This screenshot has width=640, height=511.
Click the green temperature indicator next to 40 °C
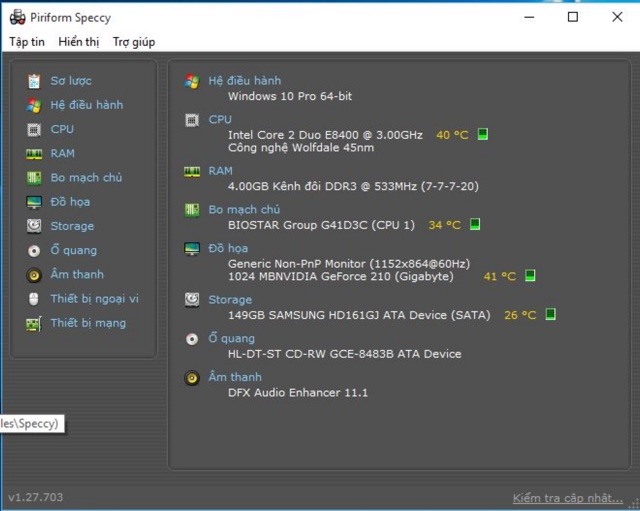tap(483, 134)
